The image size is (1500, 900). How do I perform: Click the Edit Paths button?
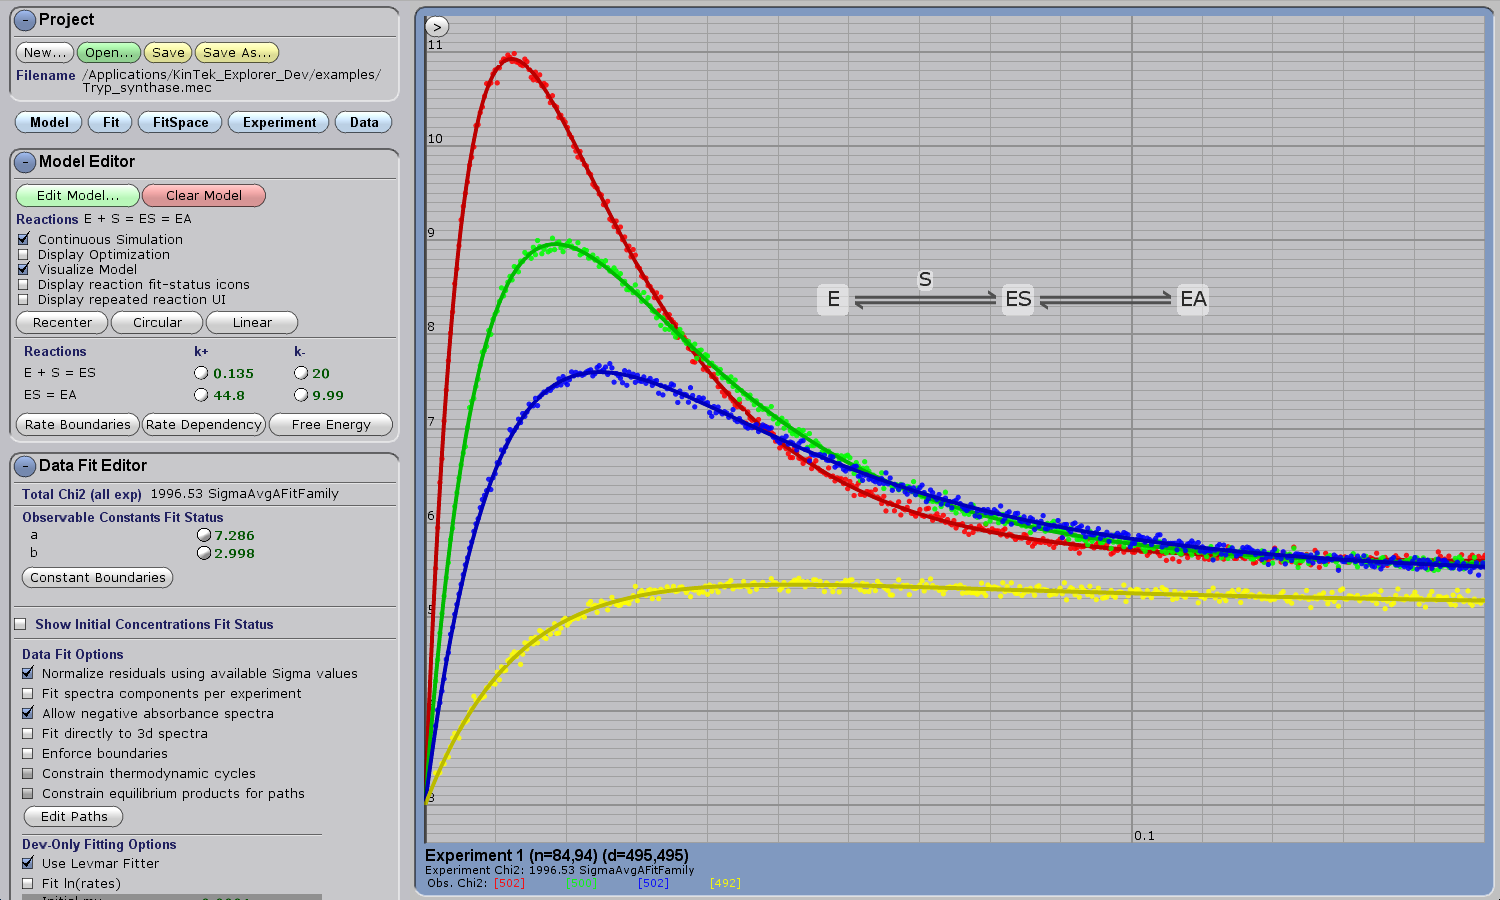74,816
